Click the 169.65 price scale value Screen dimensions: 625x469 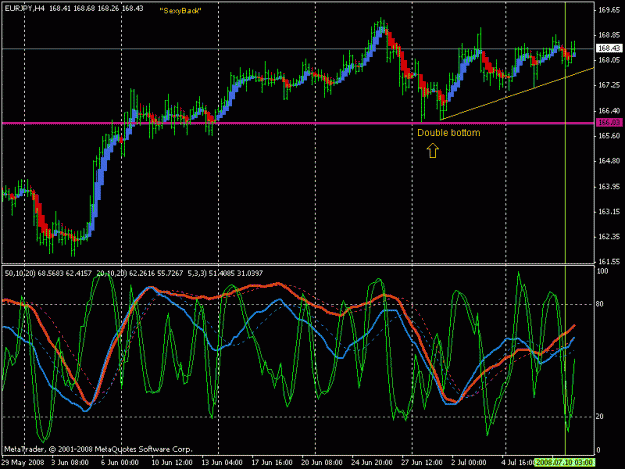[x=609, y=10]
